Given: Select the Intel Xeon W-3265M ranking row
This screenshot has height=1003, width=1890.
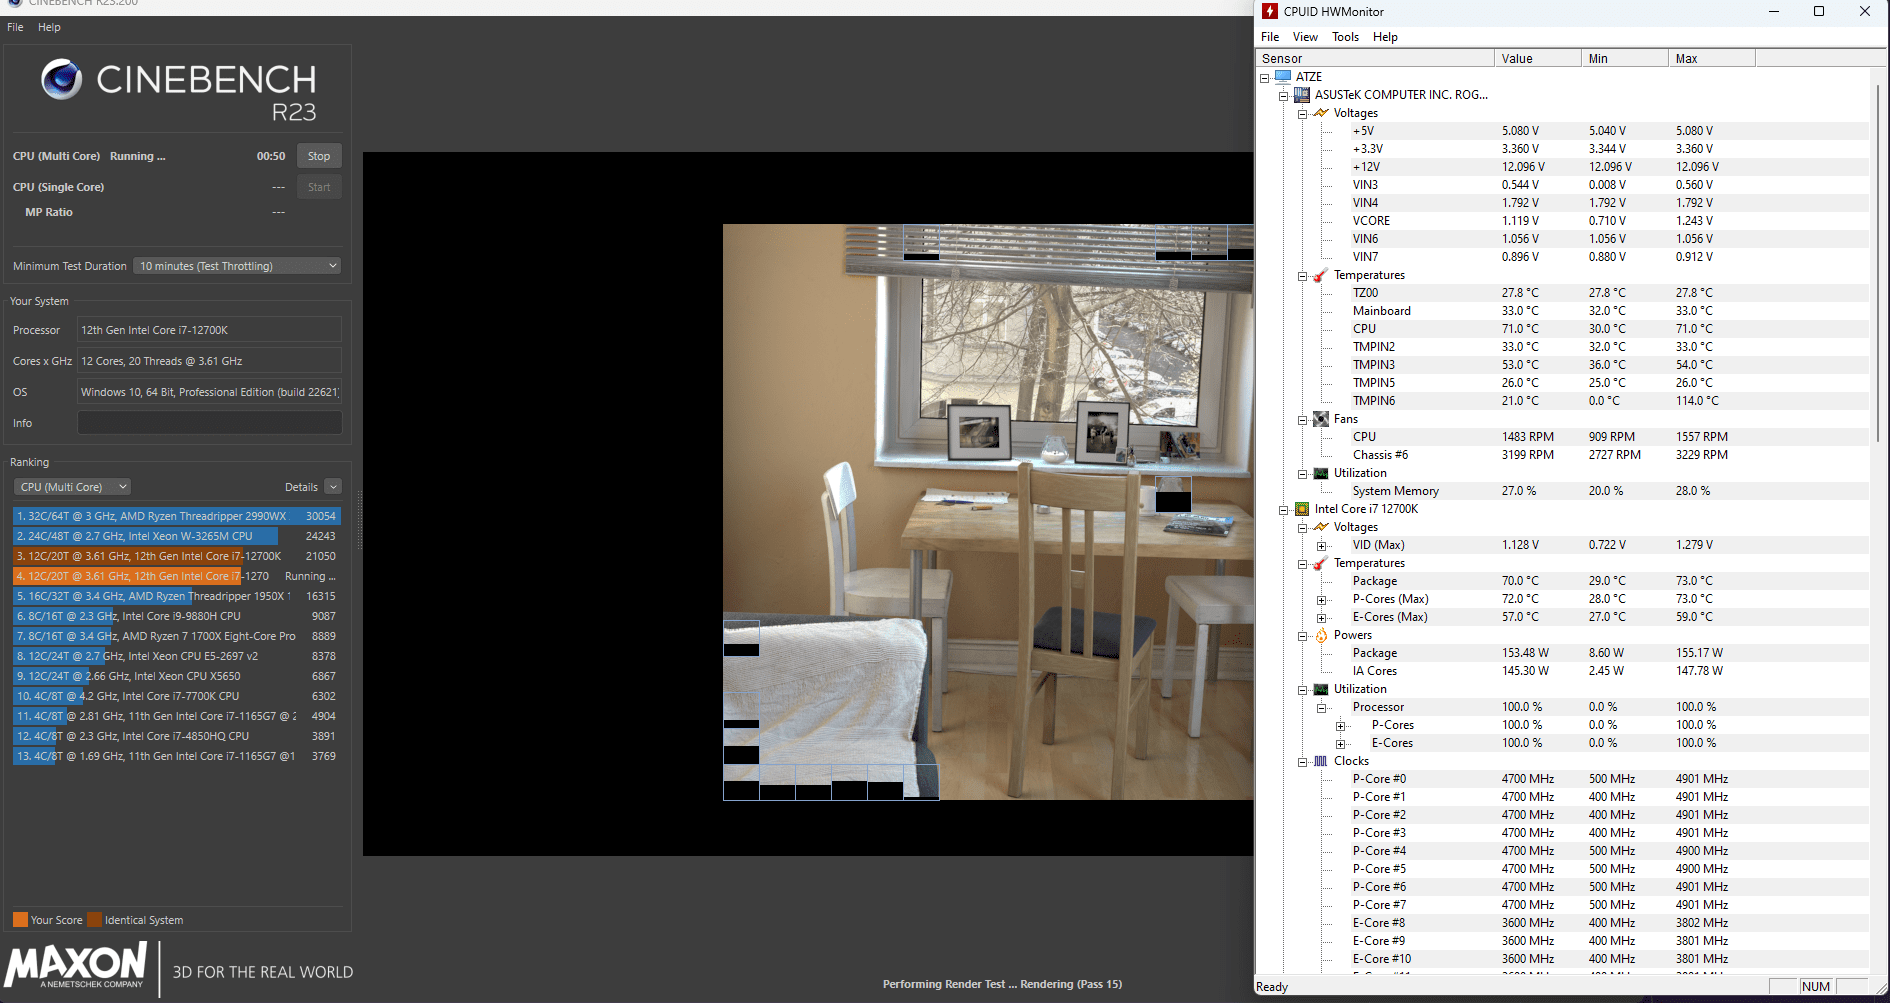Looking at the screenshot, I should point(177,536).
